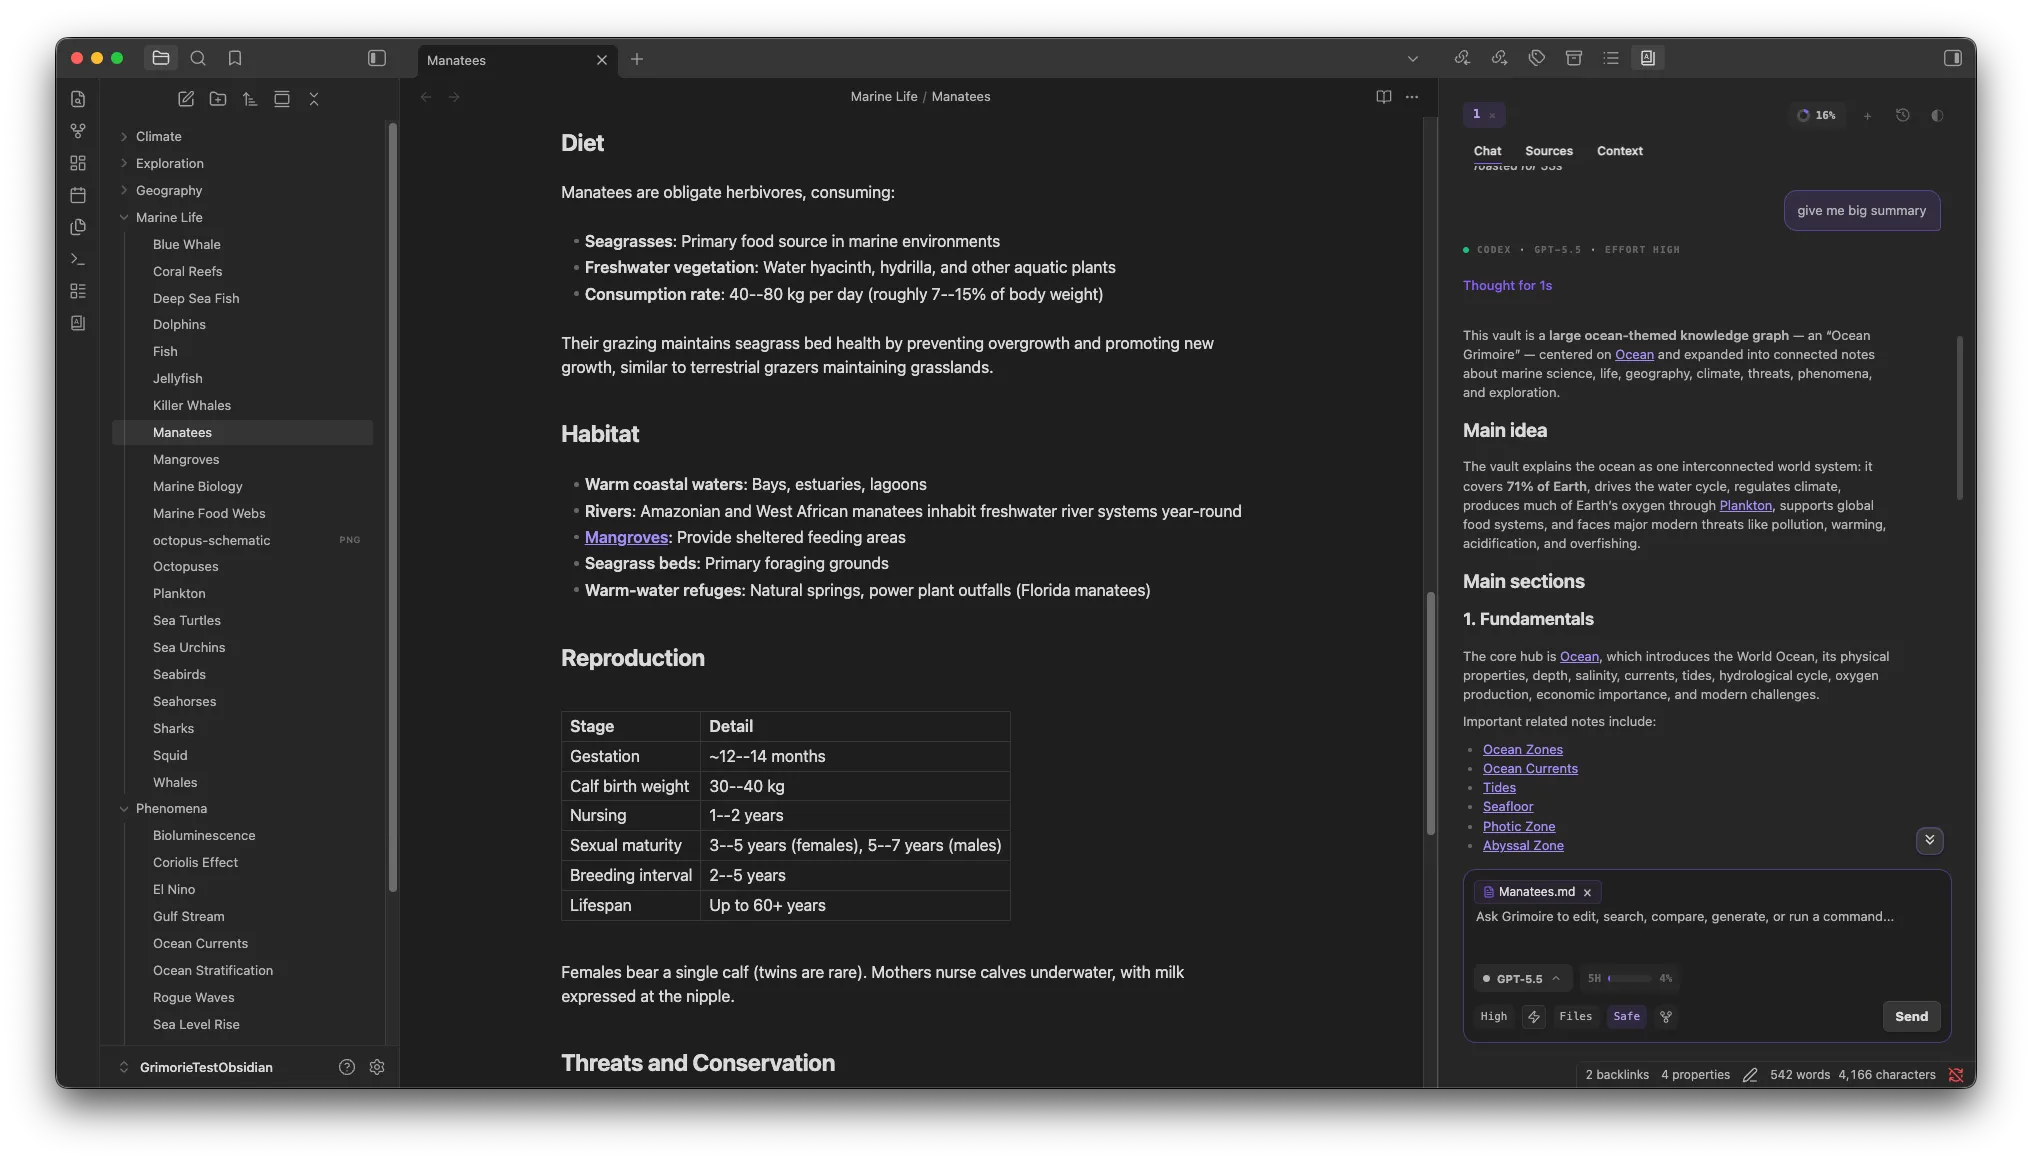Open the daily note calendar icon

[78, 195]
